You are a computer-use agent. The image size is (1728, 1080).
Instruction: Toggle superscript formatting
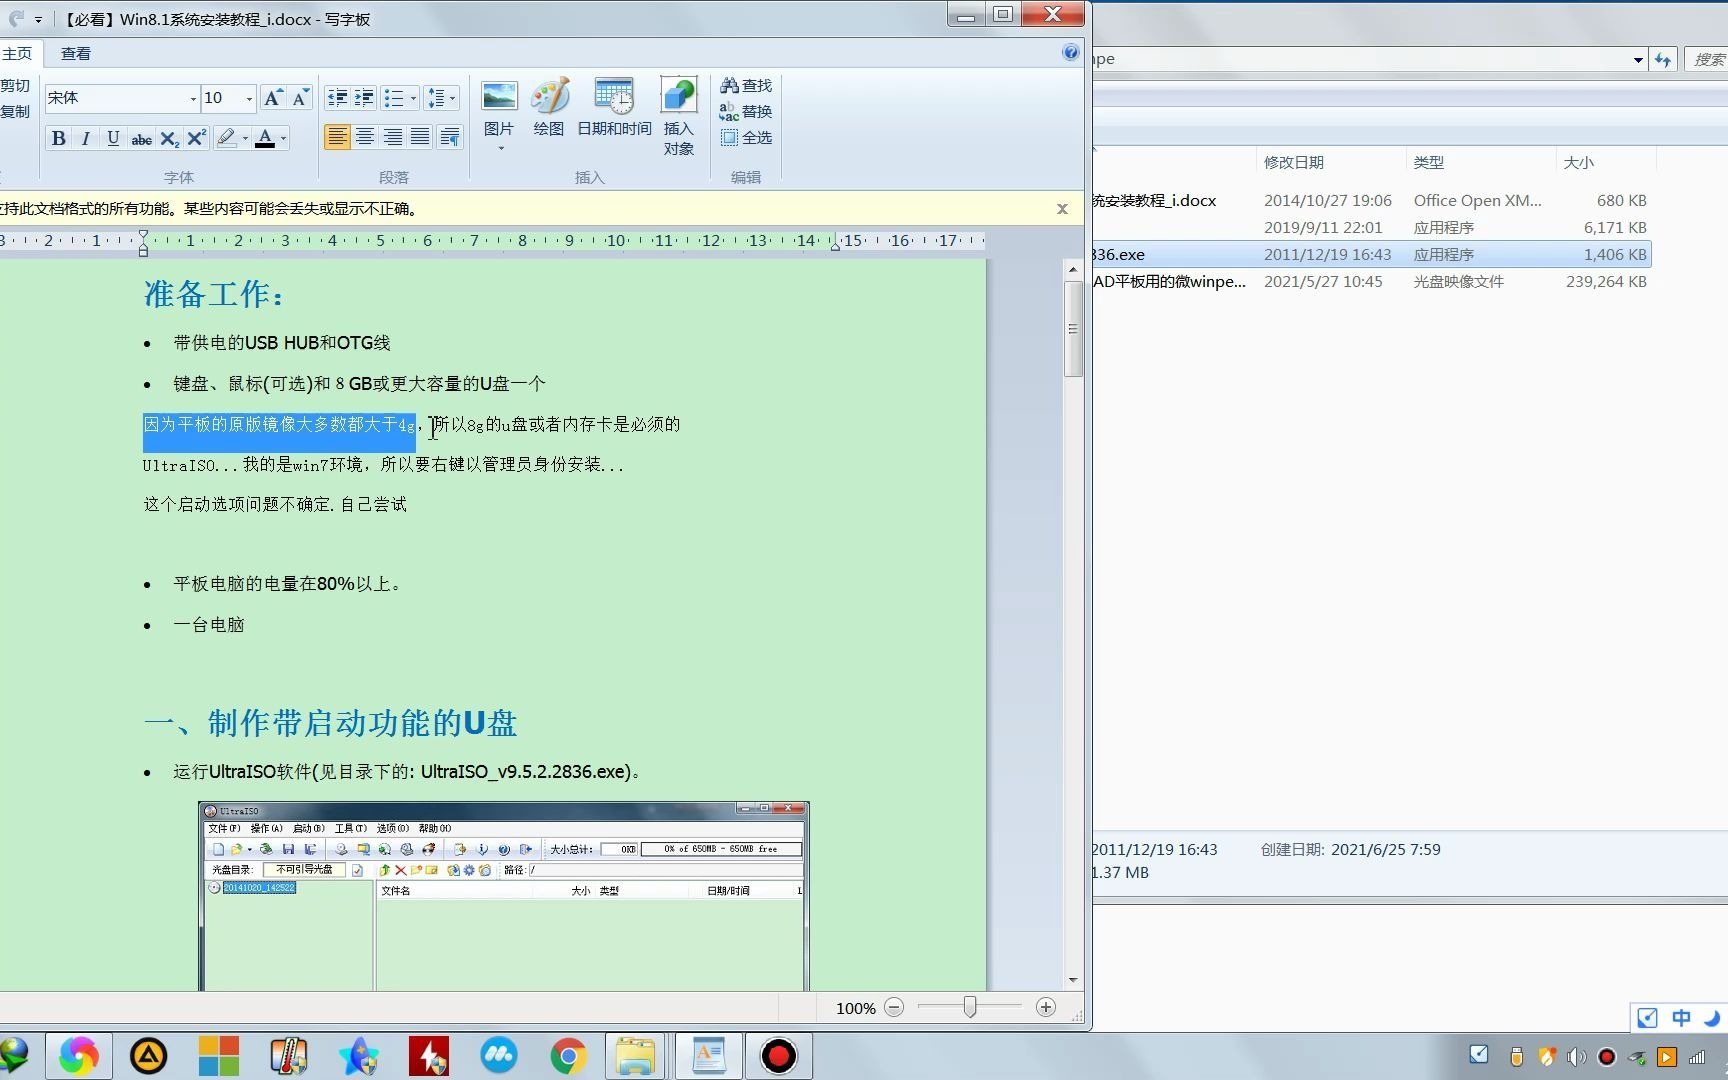197,138
